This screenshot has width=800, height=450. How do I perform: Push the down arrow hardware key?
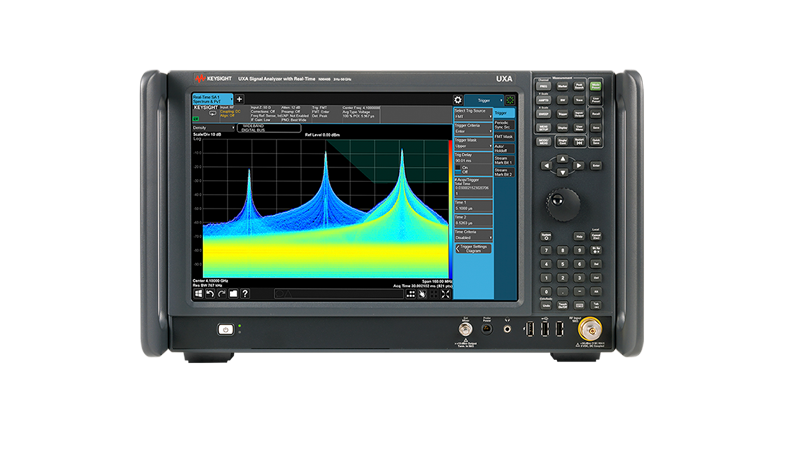point(562,172)
